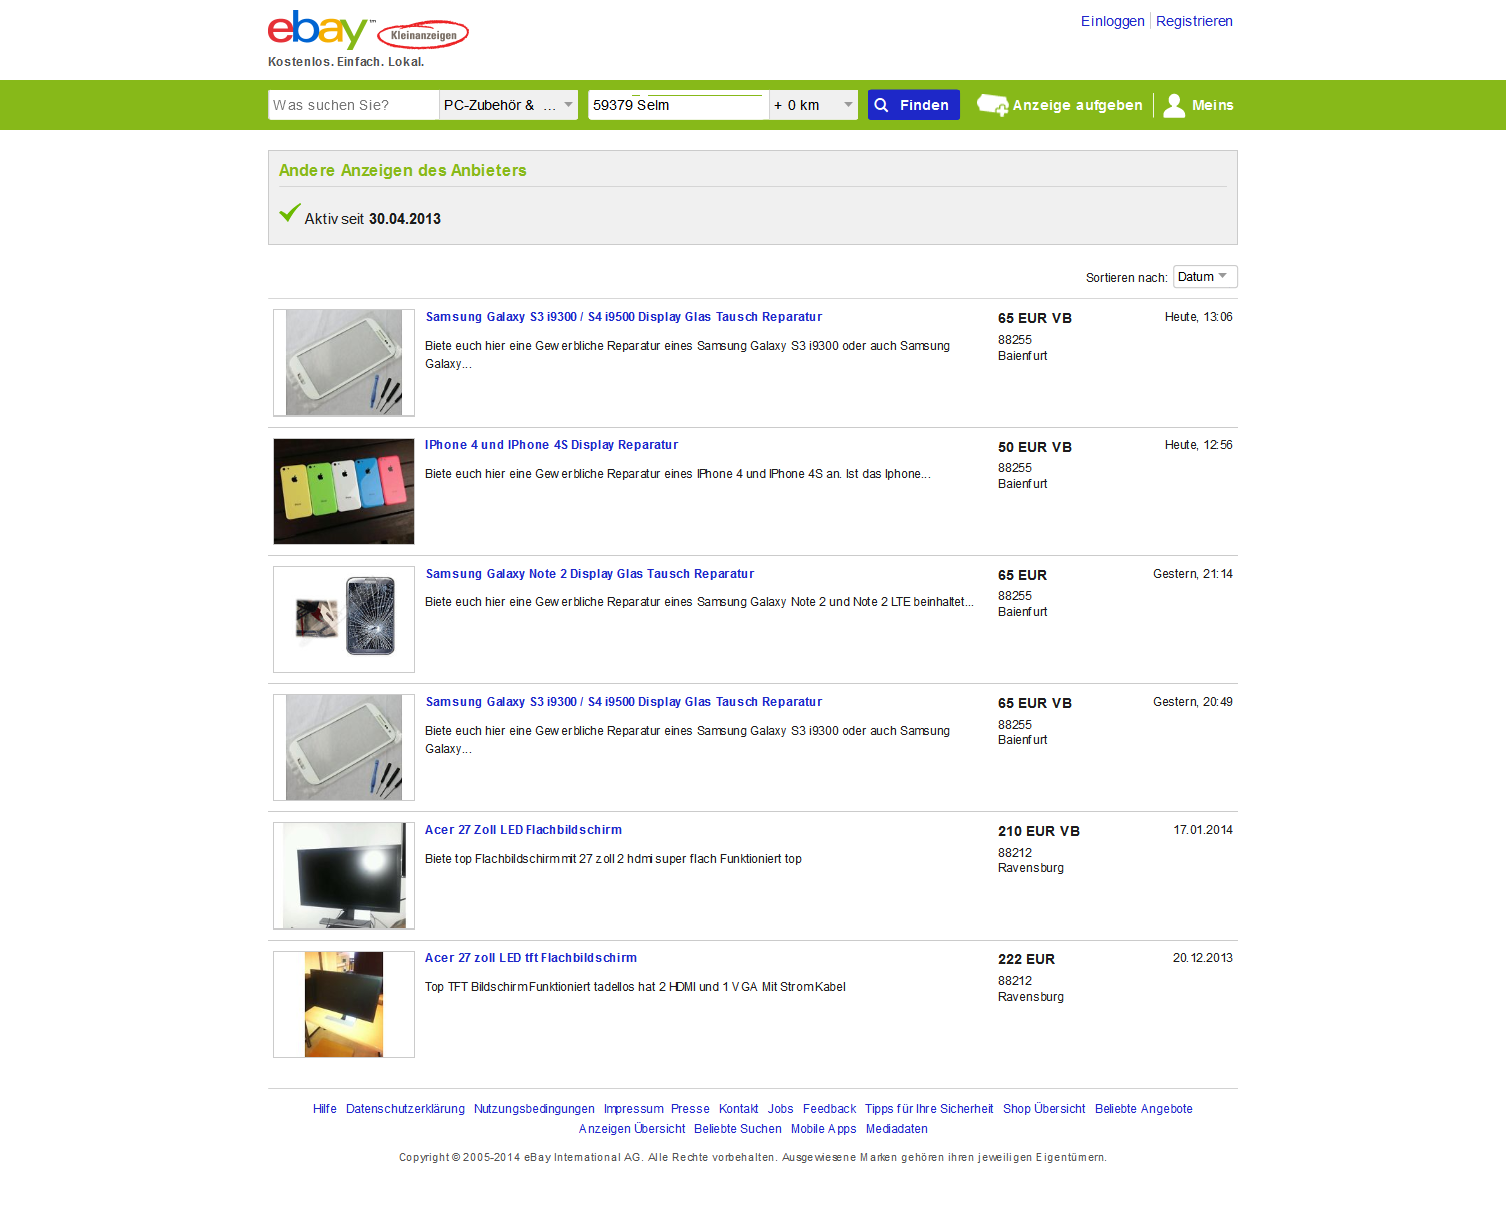This screenshot has width=1506, height=1214.
Task: Click the colorful iPhones thumbnail
Action: 344,491
